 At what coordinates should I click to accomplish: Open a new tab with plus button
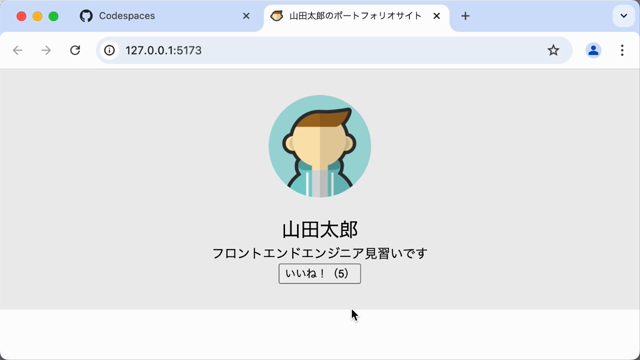[465, 16]
